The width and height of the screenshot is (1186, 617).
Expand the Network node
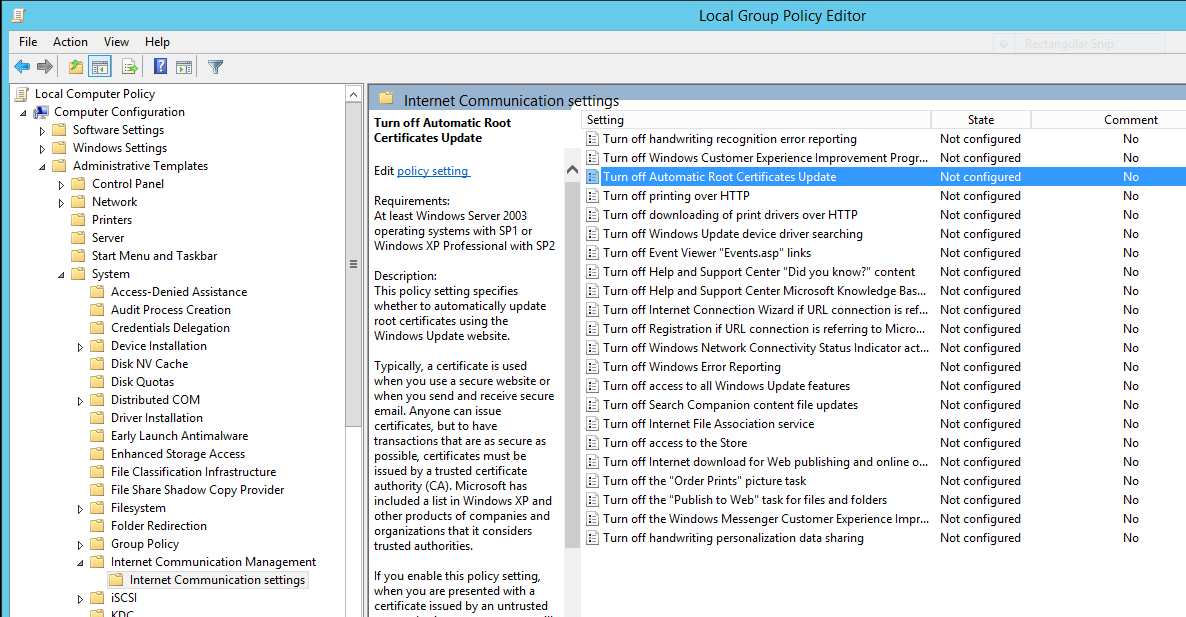[x=61, y=203]
